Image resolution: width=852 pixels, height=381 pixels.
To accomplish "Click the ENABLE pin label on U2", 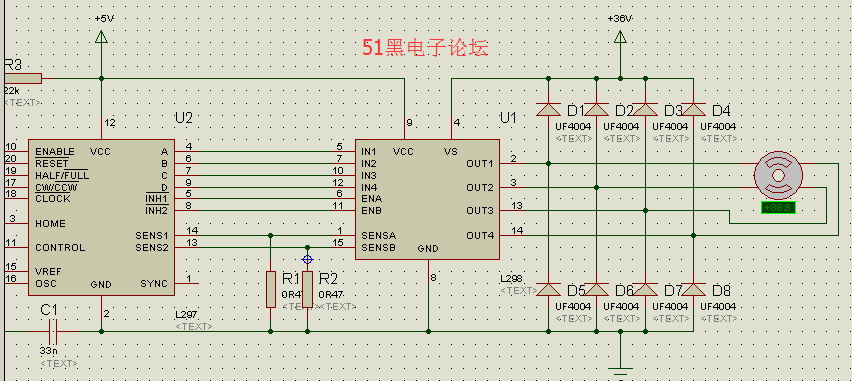I will coord(55,152).
